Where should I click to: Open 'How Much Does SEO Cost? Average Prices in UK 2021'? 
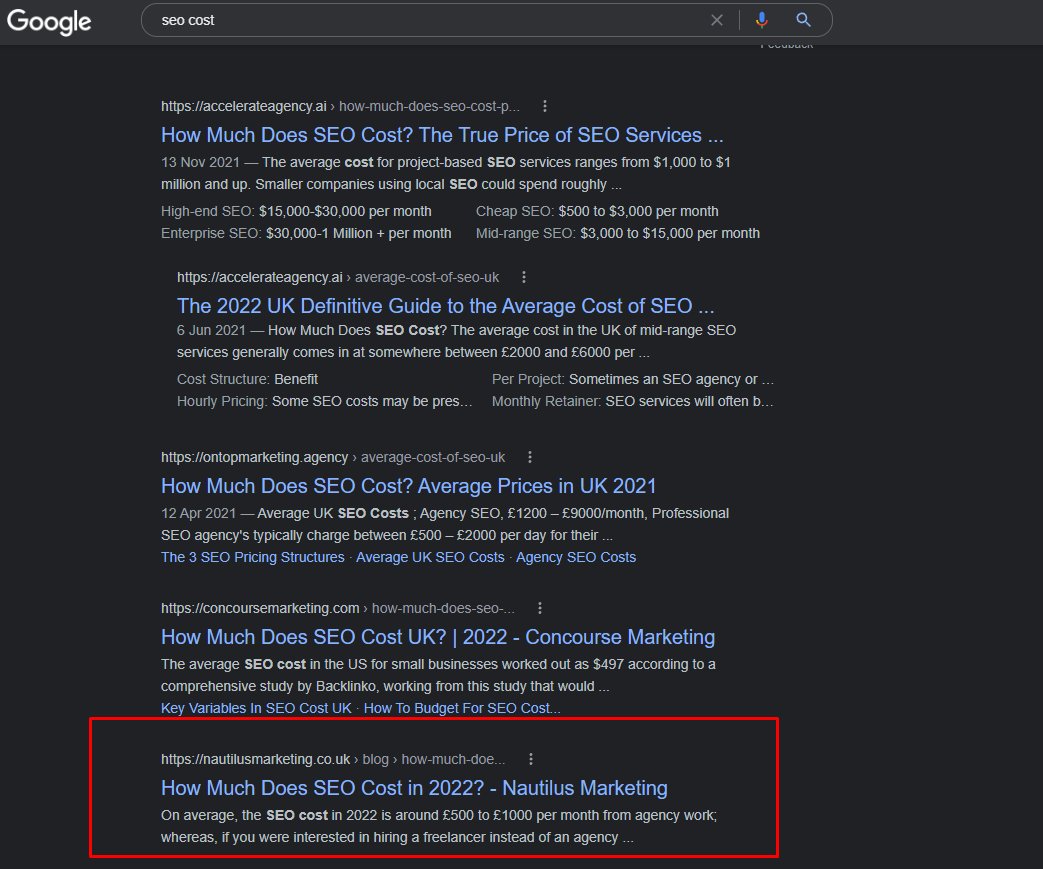408,486
